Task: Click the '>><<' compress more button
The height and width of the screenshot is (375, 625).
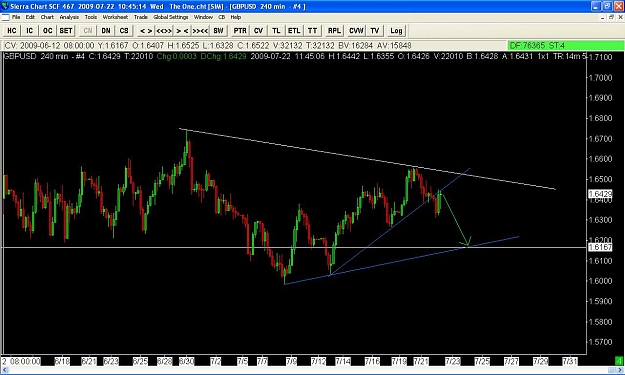Action: click(200, 31)
